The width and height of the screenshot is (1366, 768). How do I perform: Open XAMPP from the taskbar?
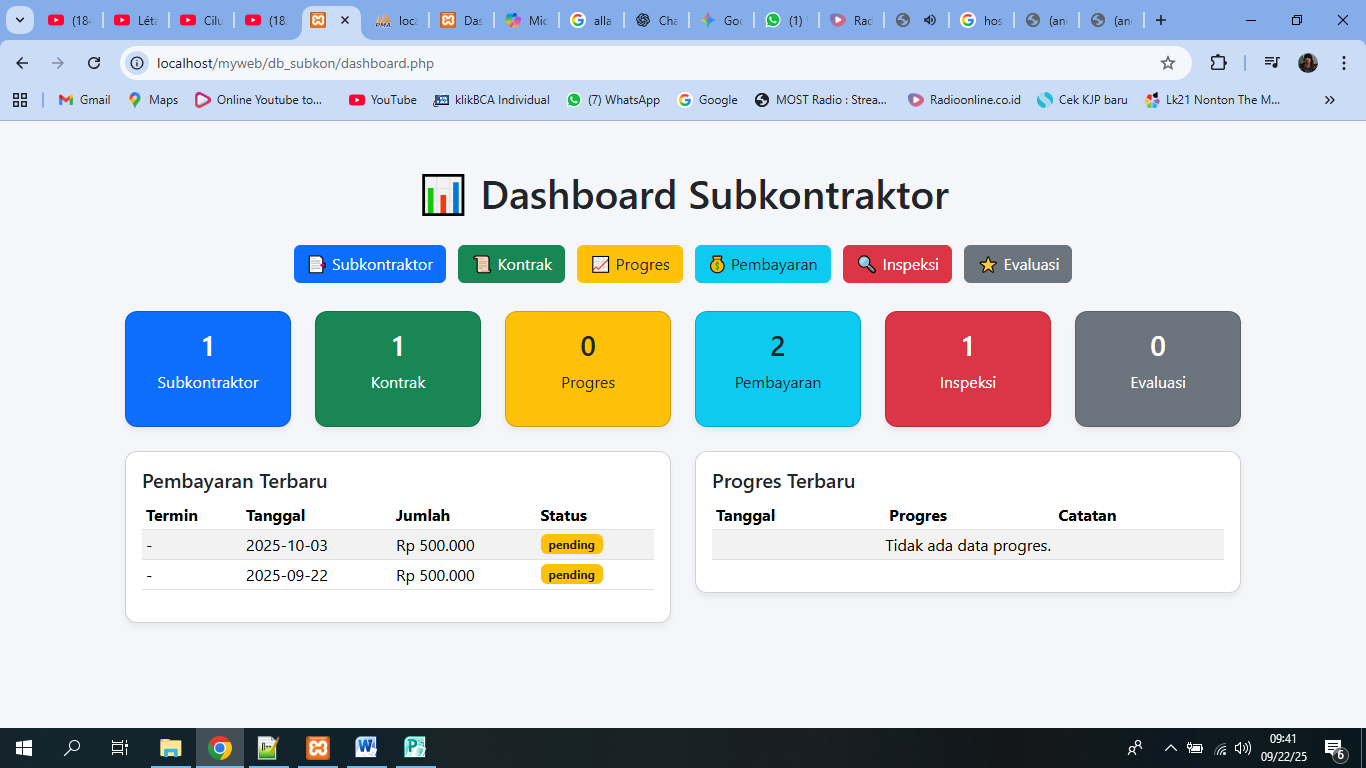point(318,747)
